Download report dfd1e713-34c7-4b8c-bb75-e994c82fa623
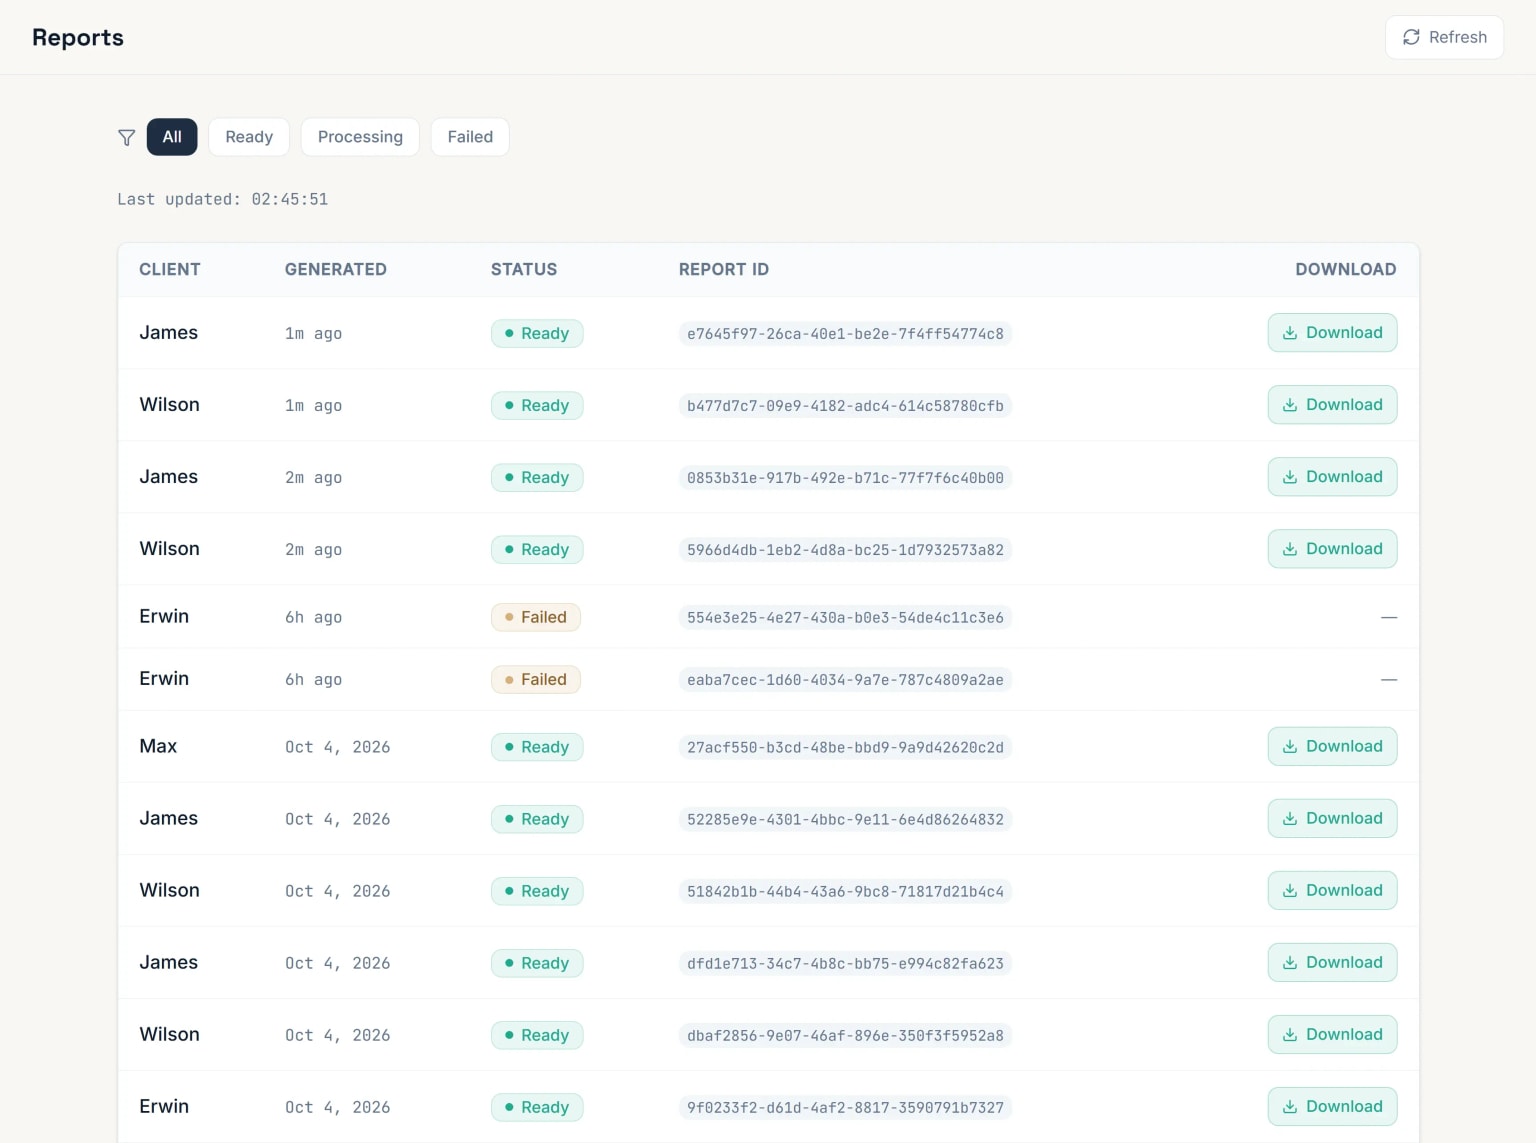This screenshot has width=1536, height=1143. pos(1332,963)
